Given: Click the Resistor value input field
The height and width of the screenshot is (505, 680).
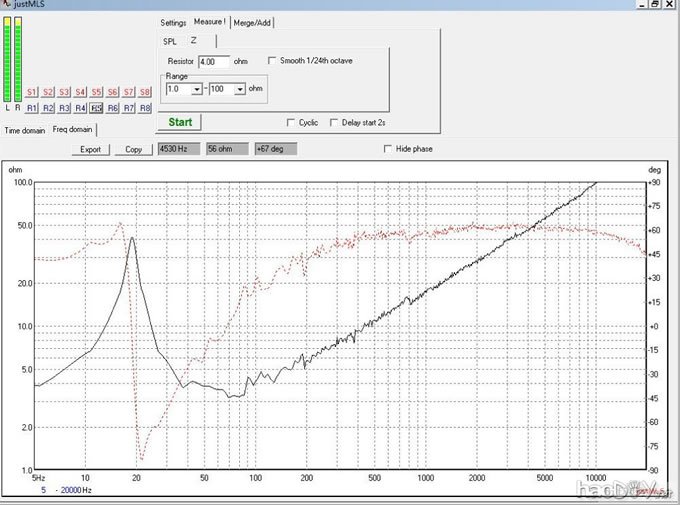Looking at the screenshot, I should [214, 61].
